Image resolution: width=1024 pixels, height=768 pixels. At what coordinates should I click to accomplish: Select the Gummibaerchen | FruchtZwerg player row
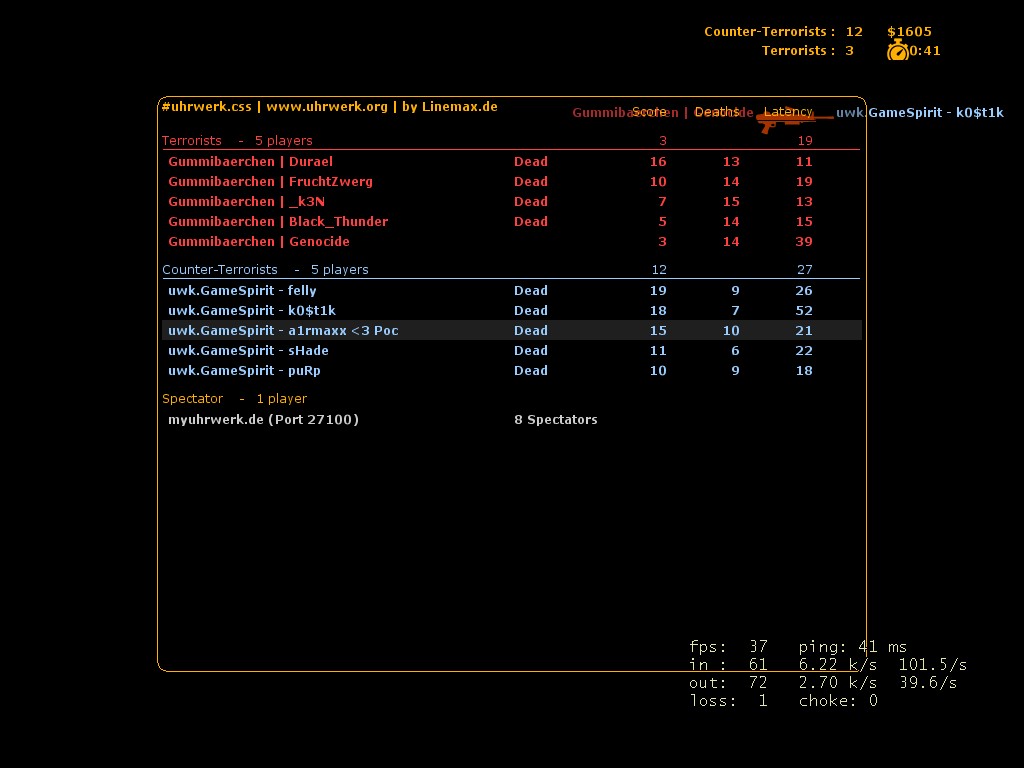(270, 181)
